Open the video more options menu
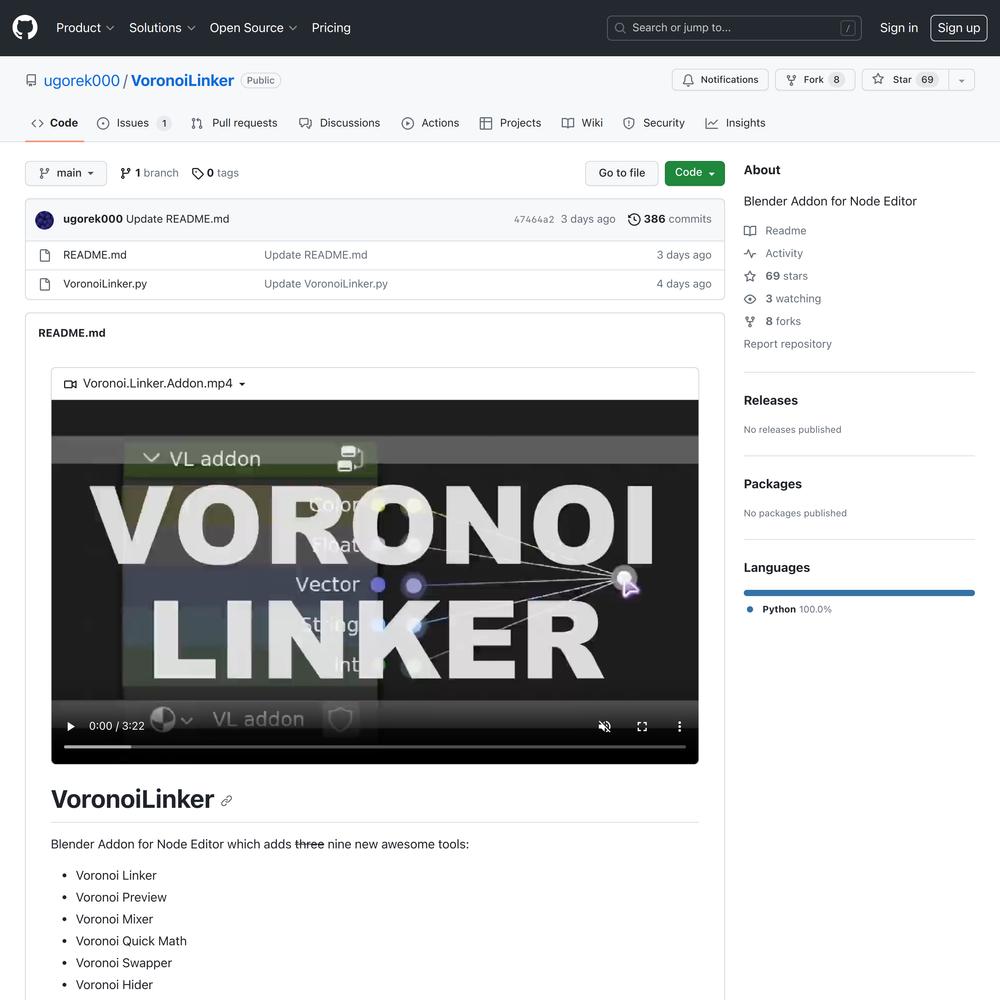1000x1000 pixels. pyautogui.click(x=679, y=726)
